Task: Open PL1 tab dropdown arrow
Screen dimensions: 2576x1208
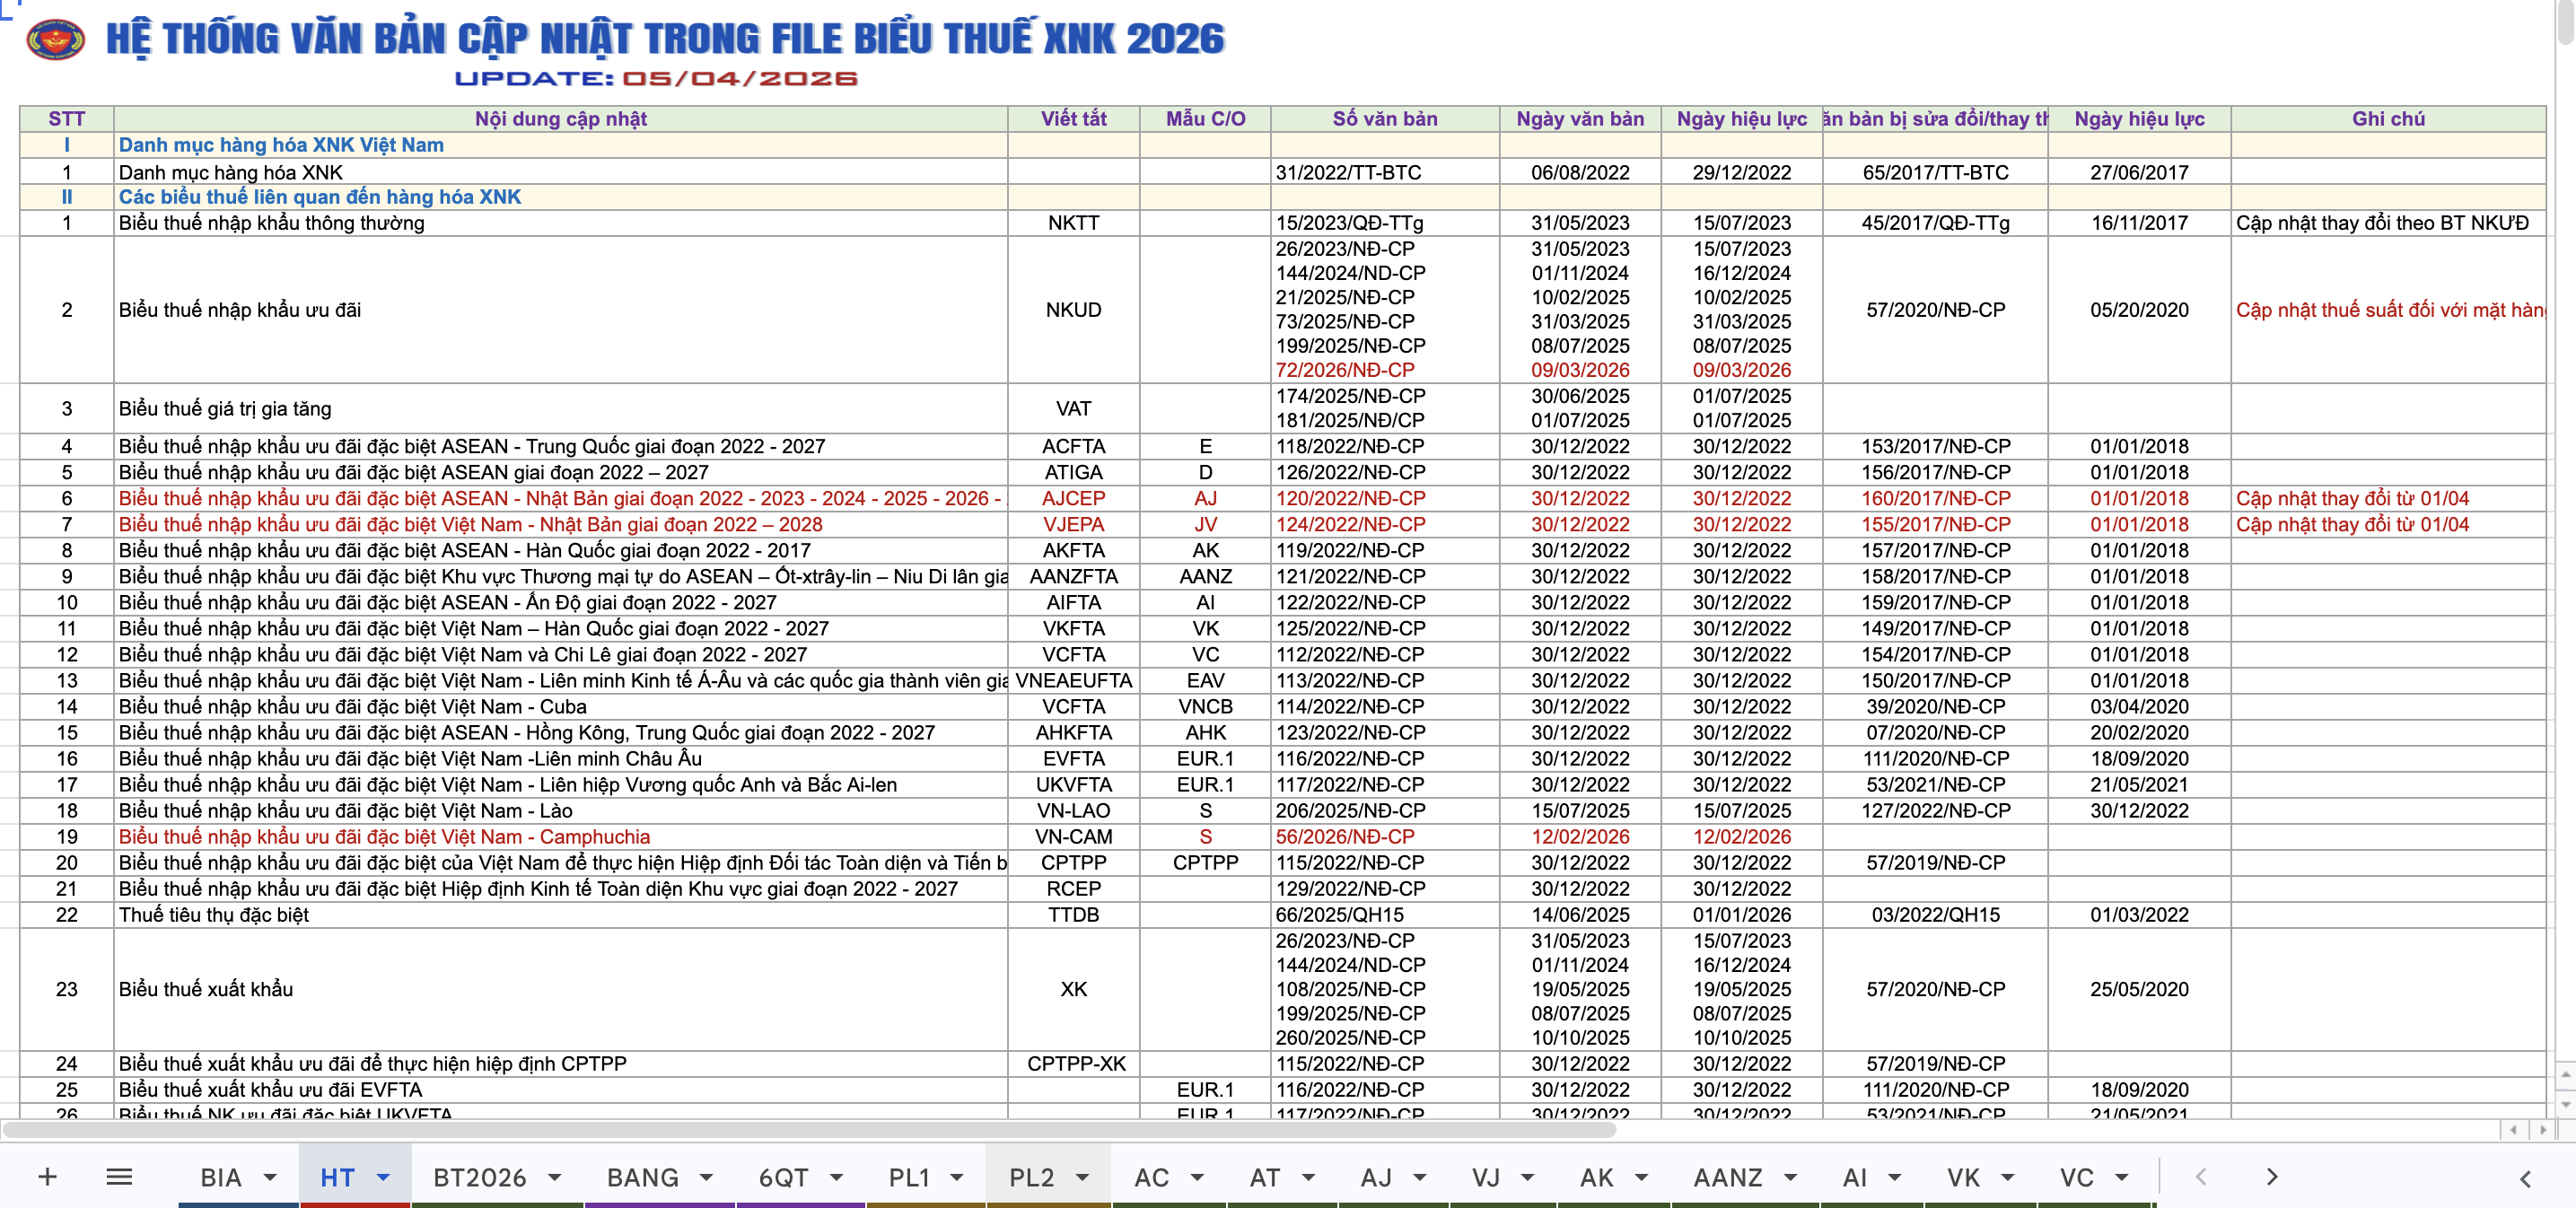Action: pos(957,1177)
